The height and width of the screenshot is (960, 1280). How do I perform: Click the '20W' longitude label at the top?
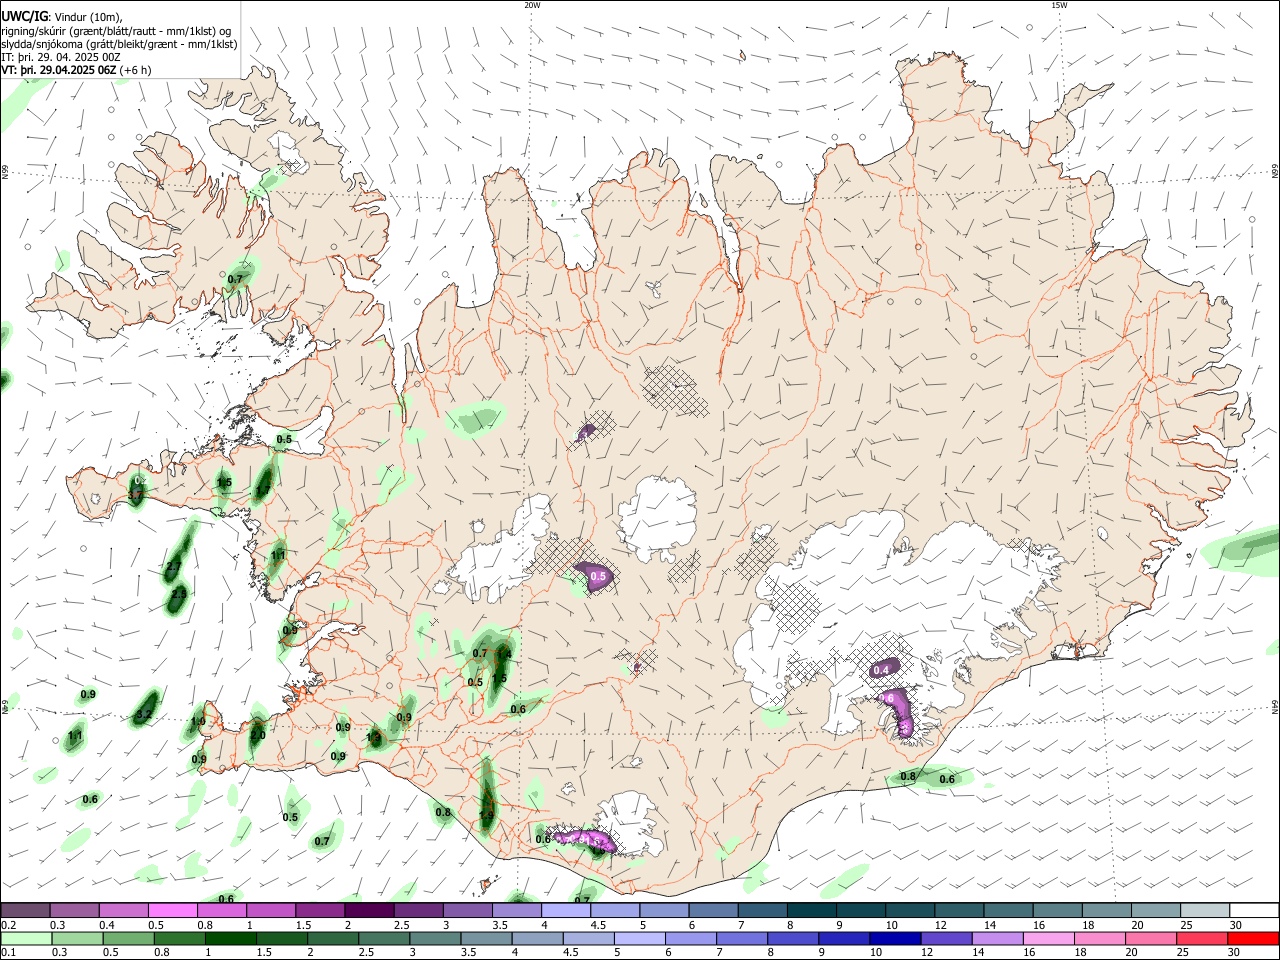pos(532,5)
